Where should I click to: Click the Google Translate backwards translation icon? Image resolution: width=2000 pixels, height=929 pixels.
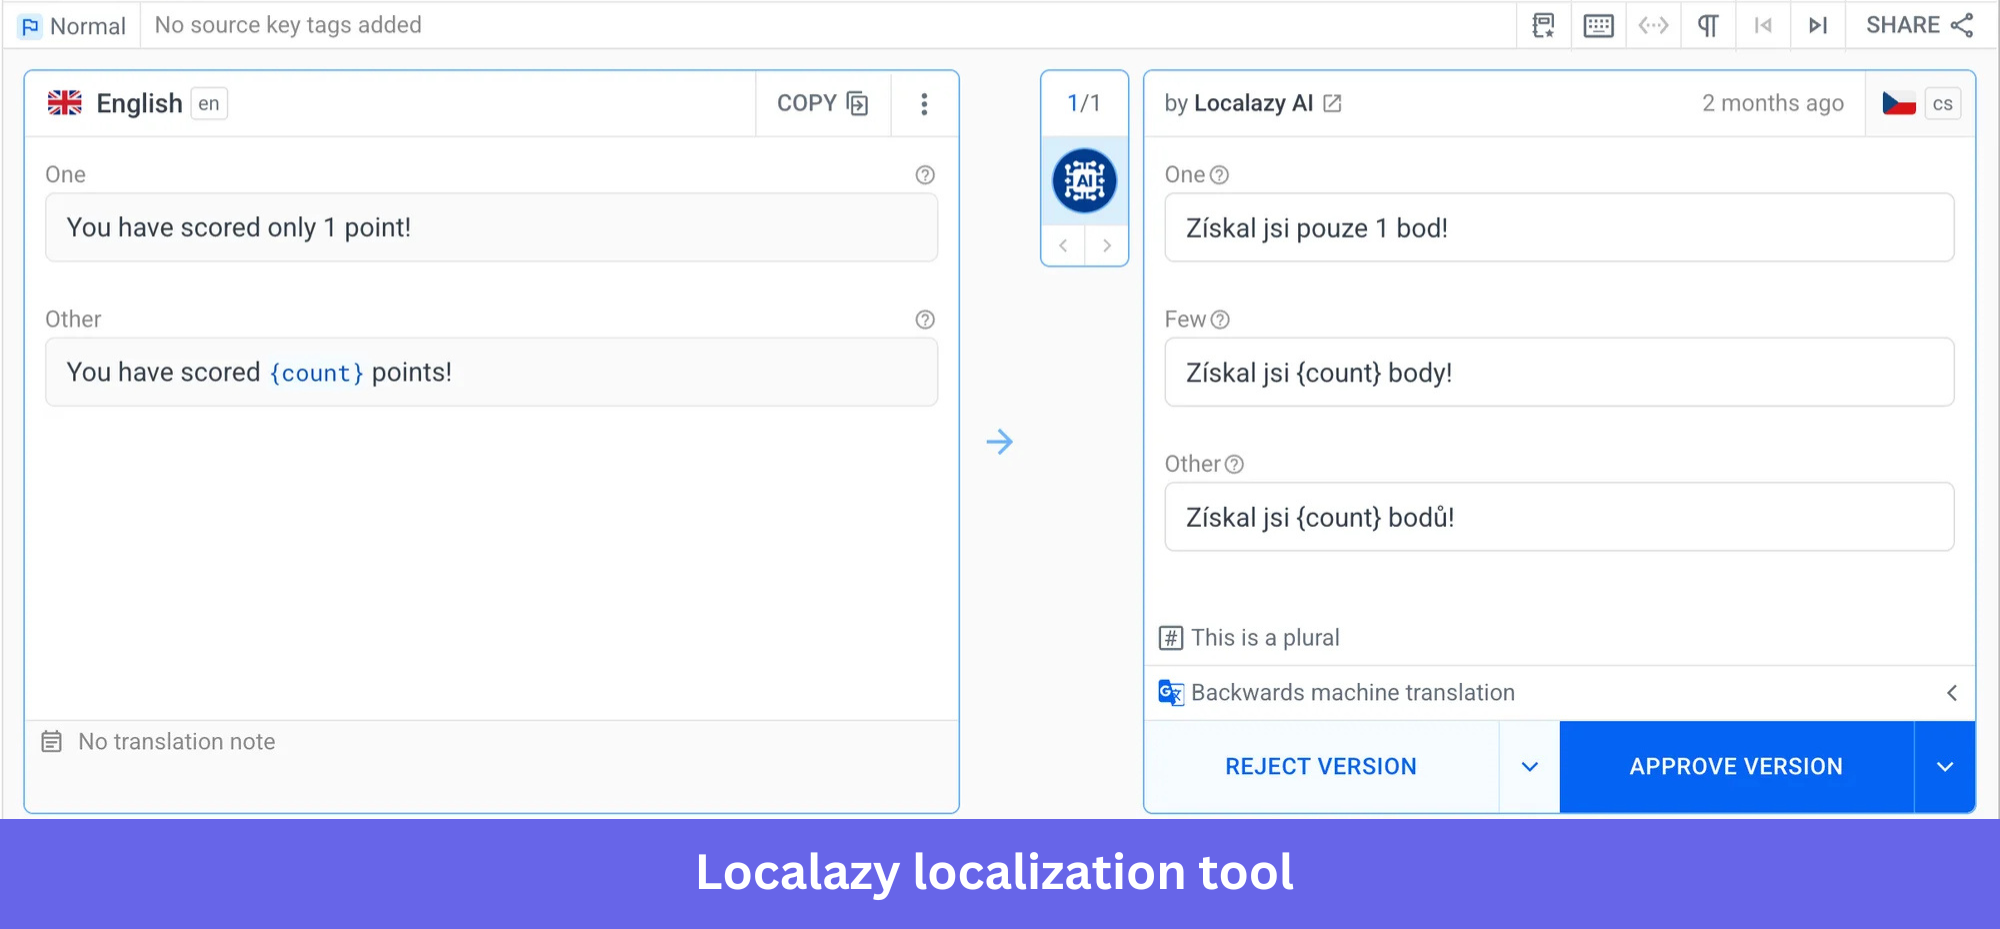pyautogui.click(x=1171, y=692)
